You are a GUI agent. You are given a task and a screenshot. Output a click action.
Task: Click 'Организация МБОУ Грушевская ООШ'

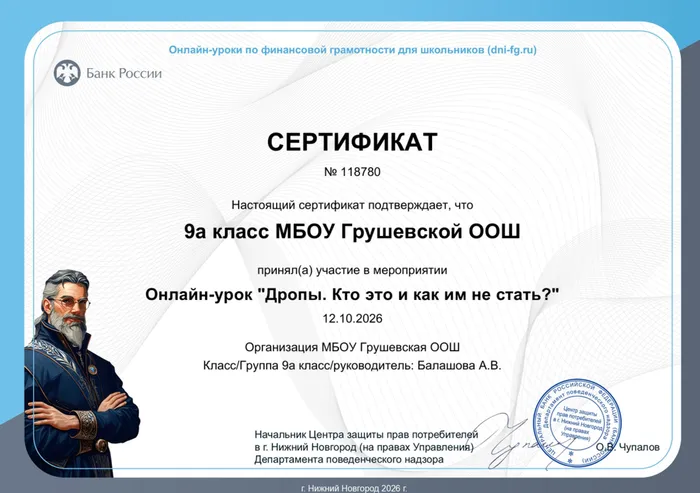point(352,347)
